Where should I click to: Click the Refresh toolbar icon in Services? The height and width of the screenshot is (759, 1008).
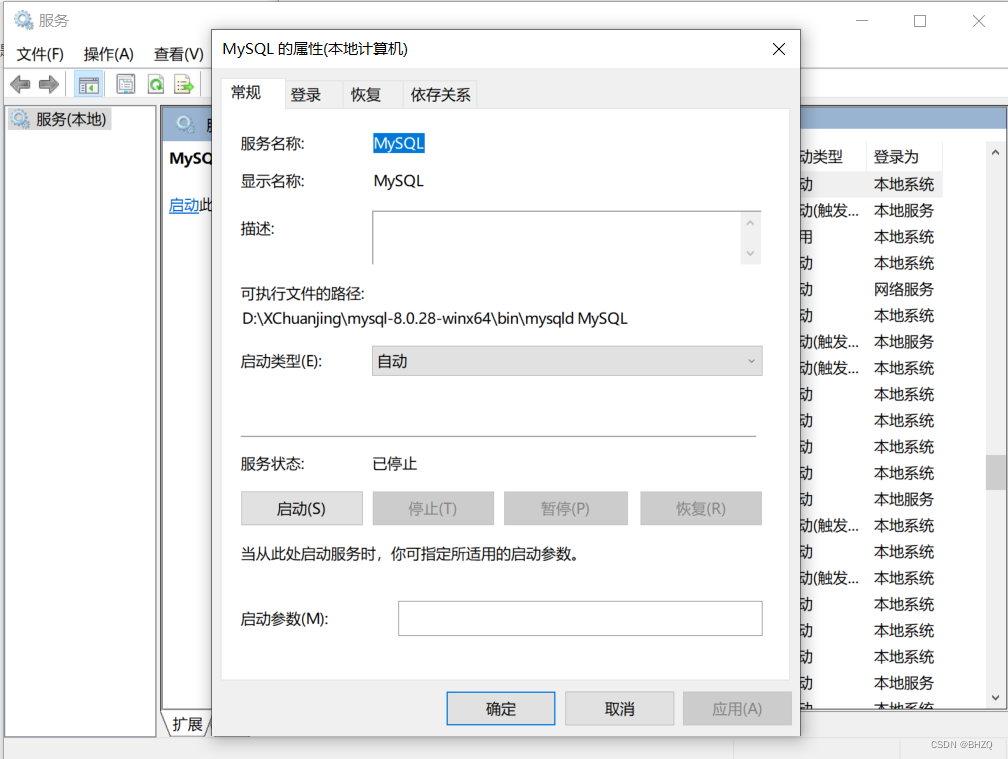pyautogui.click(x=156, y=84)
